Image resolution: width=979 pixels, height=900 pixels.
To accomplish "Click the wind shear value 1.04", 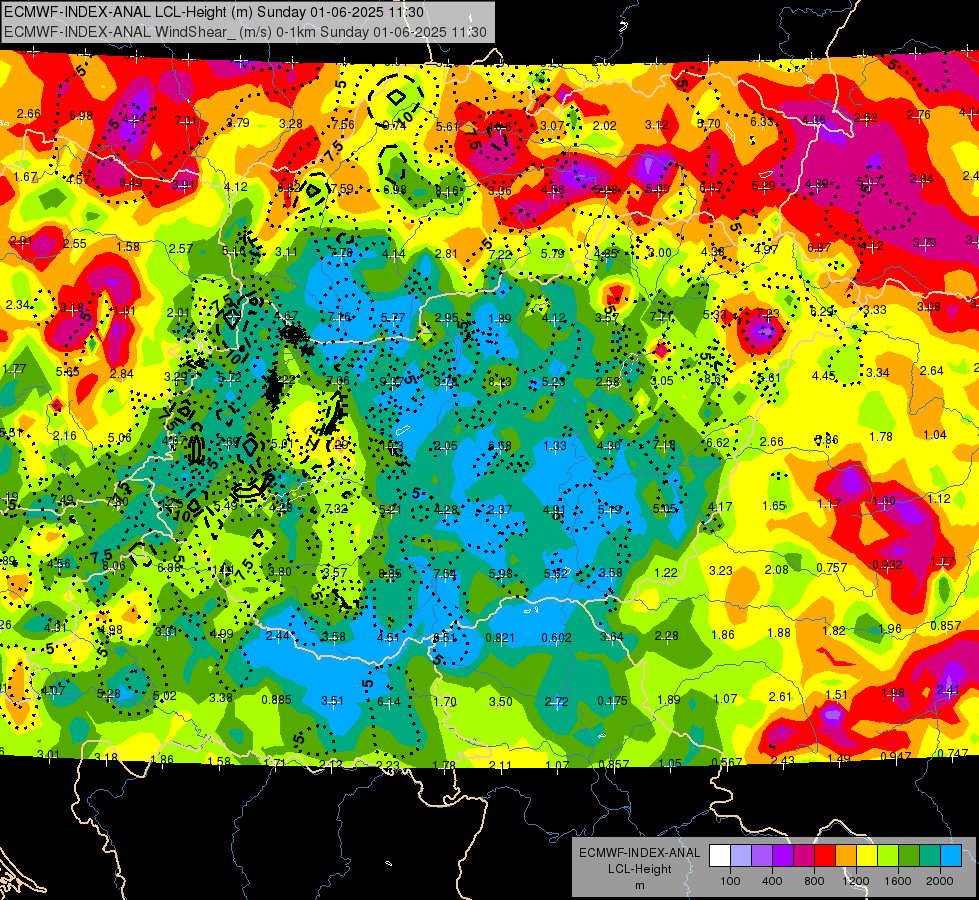I will coord(935,435).
